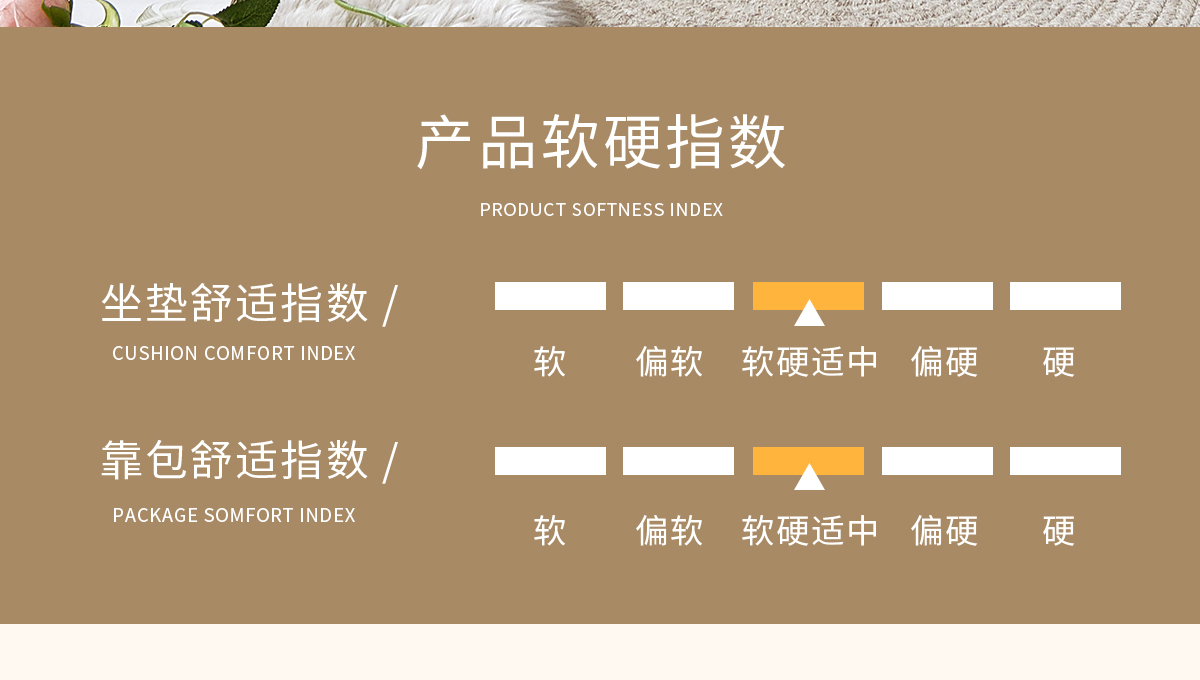This screenshot has width=1200, height=680.
Task: Click the first white bar in package row
Action: coord(550,461)
